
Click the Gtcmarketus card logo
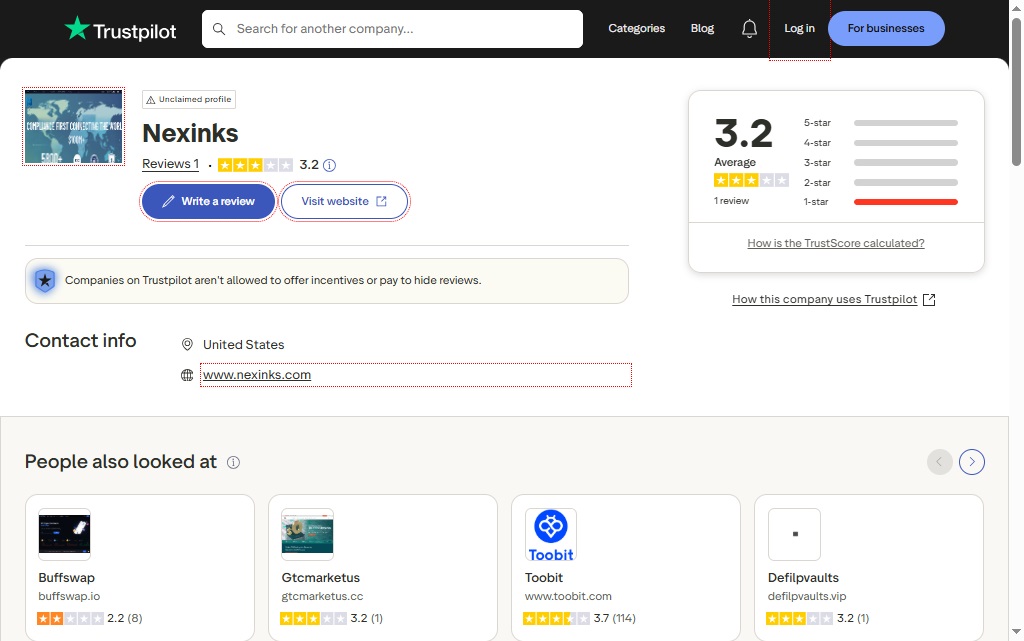[x=307, y=534]
